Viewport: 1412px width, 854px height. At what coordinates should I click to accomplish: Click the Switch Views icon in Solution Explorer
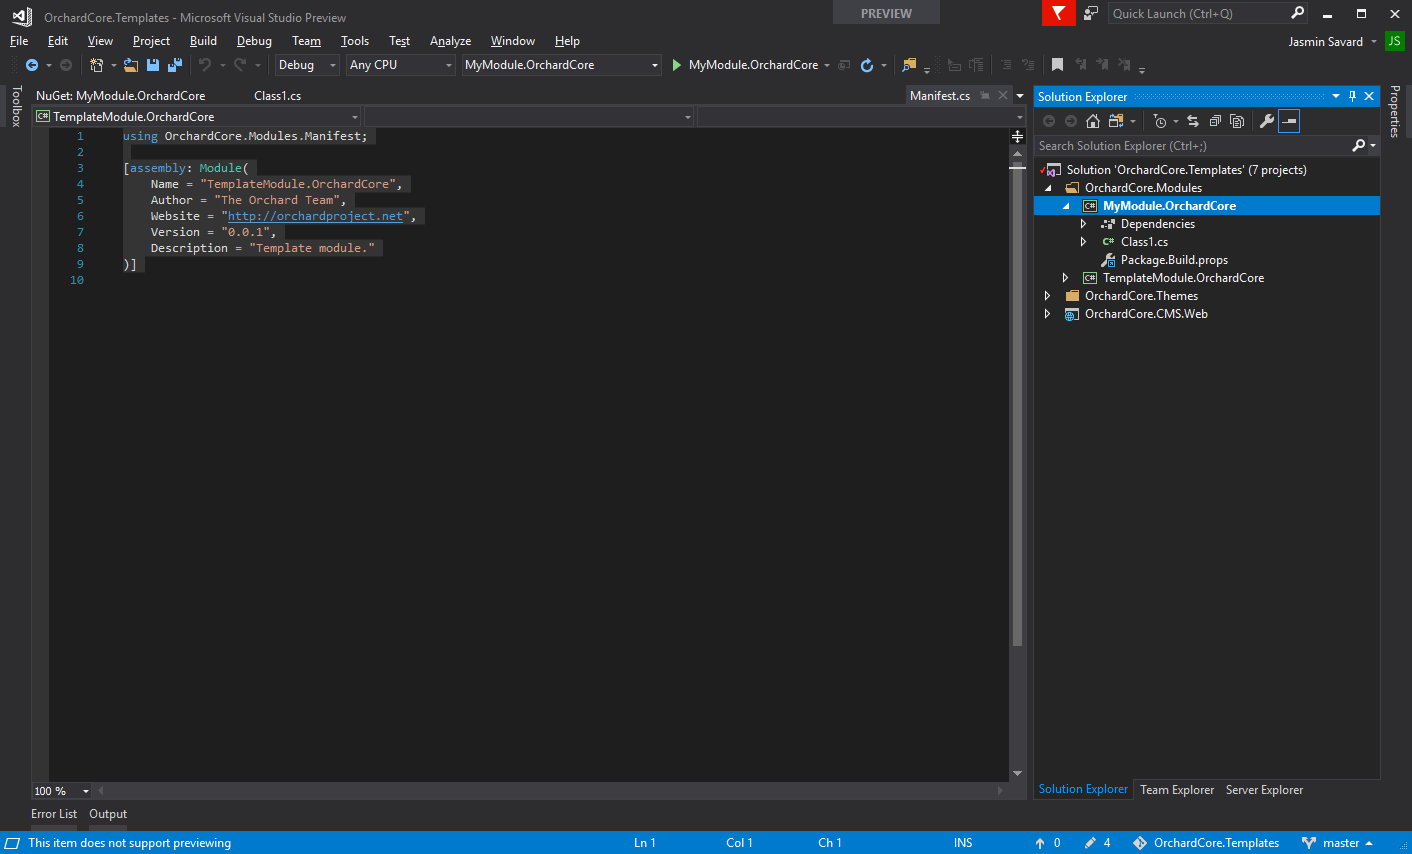click(x=1116, y=121)
